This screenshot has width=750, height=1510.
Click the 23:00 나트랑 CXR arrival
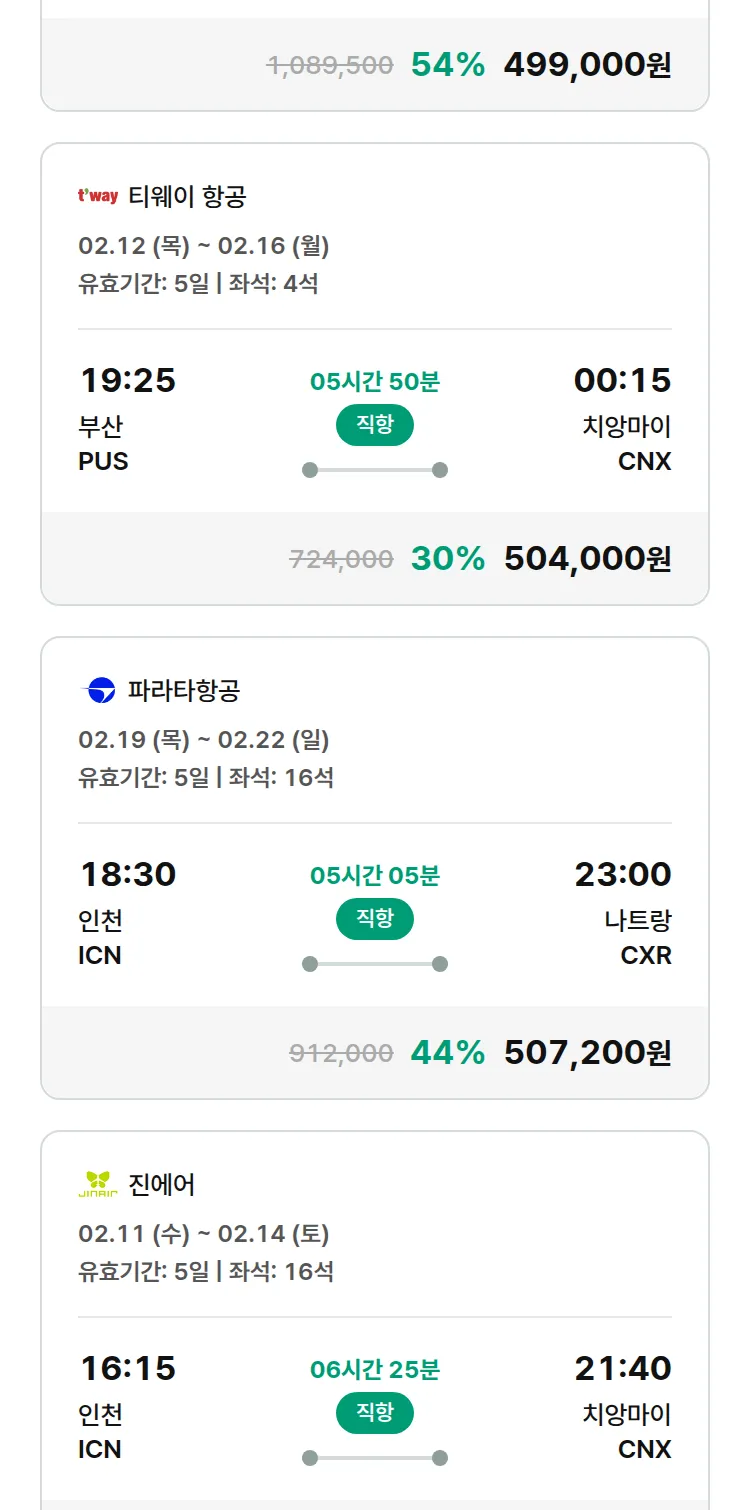[x=622, y=913]
